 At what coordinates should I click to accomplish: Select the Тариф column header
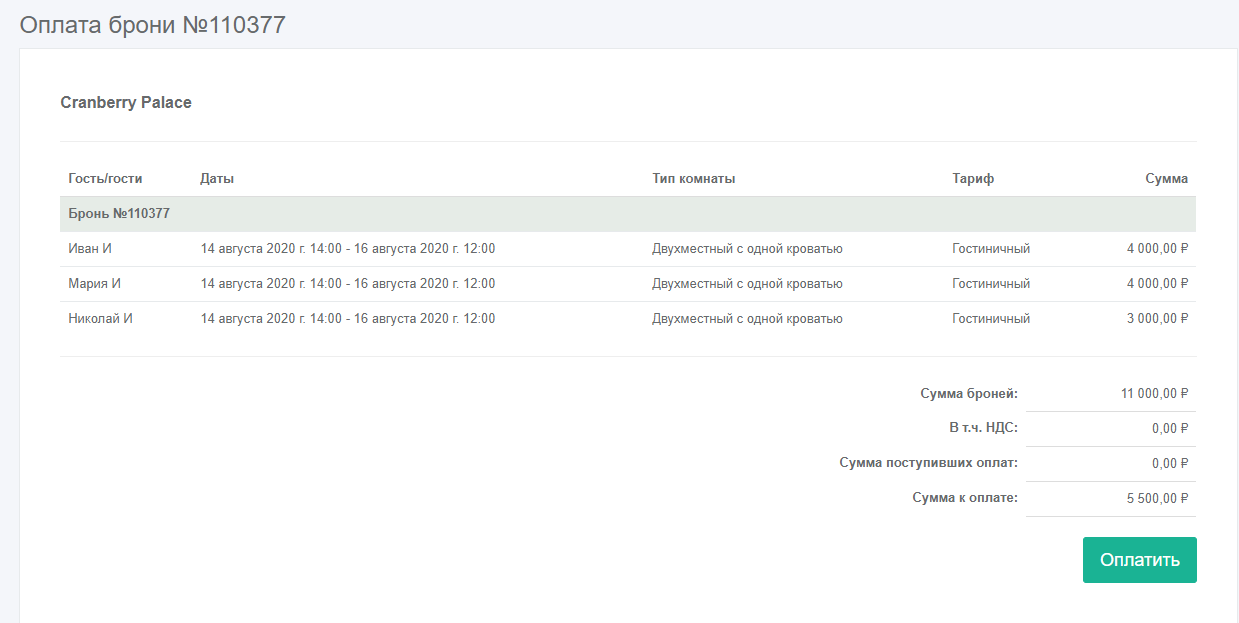pyautogui.click(x=973, y=179)
